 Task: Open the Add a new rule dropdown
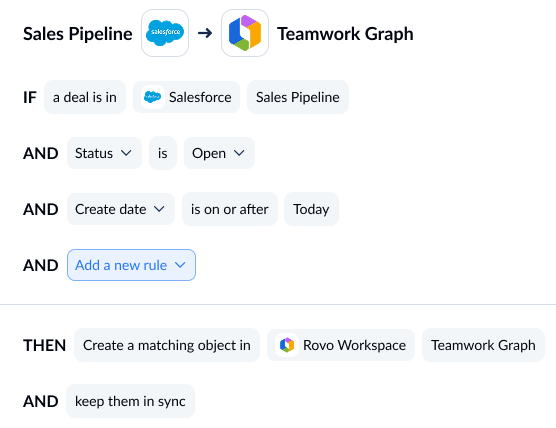[x=131, y=265]
